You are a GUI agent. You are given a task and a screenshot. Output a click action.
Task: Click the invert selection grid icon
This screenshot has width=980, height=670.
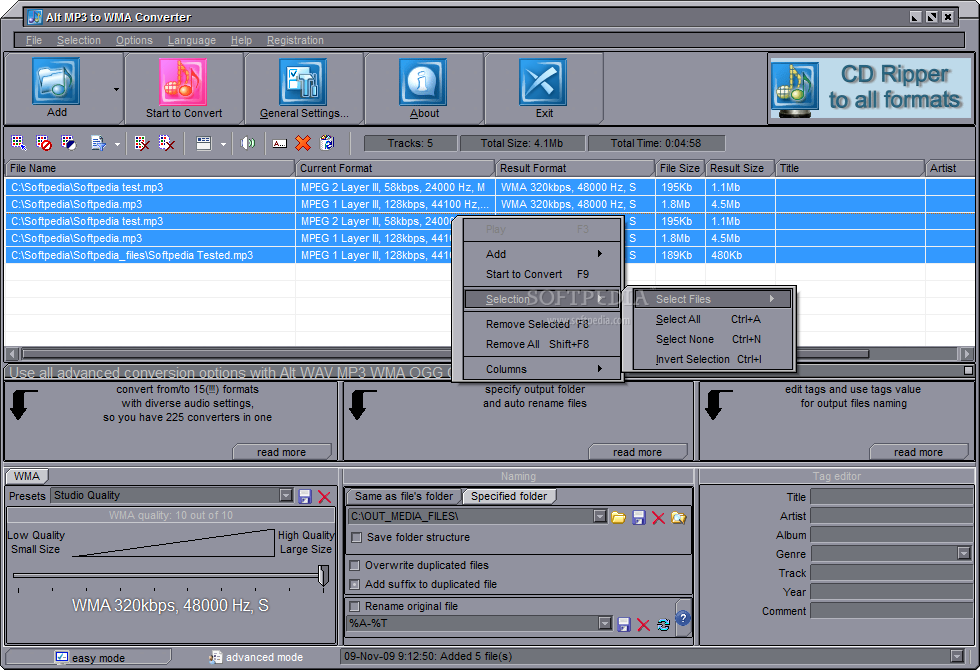click(x=69, y=143)
